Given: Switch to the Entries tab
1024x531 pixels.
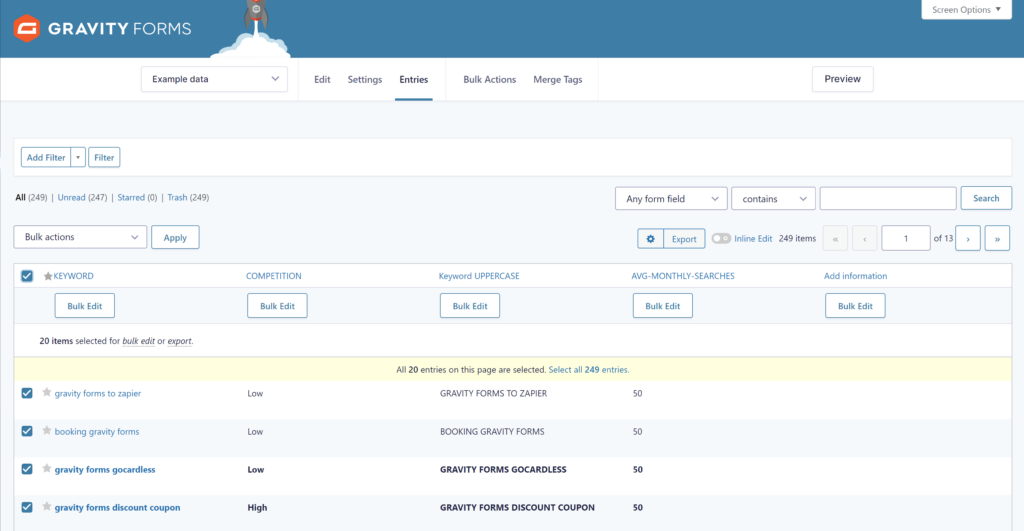Looking at the screenshot, I should (x=413, y=80).
